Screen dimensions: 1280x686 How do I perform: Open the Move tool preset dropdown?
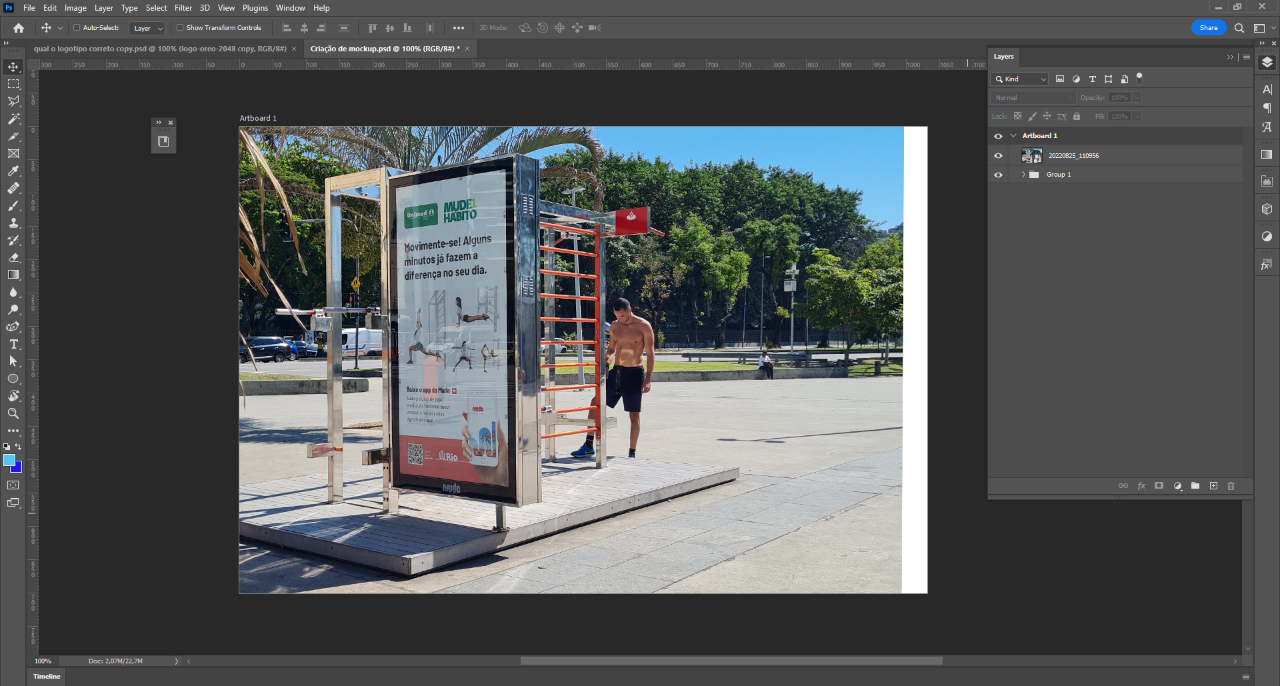click(x=60, y=28)
